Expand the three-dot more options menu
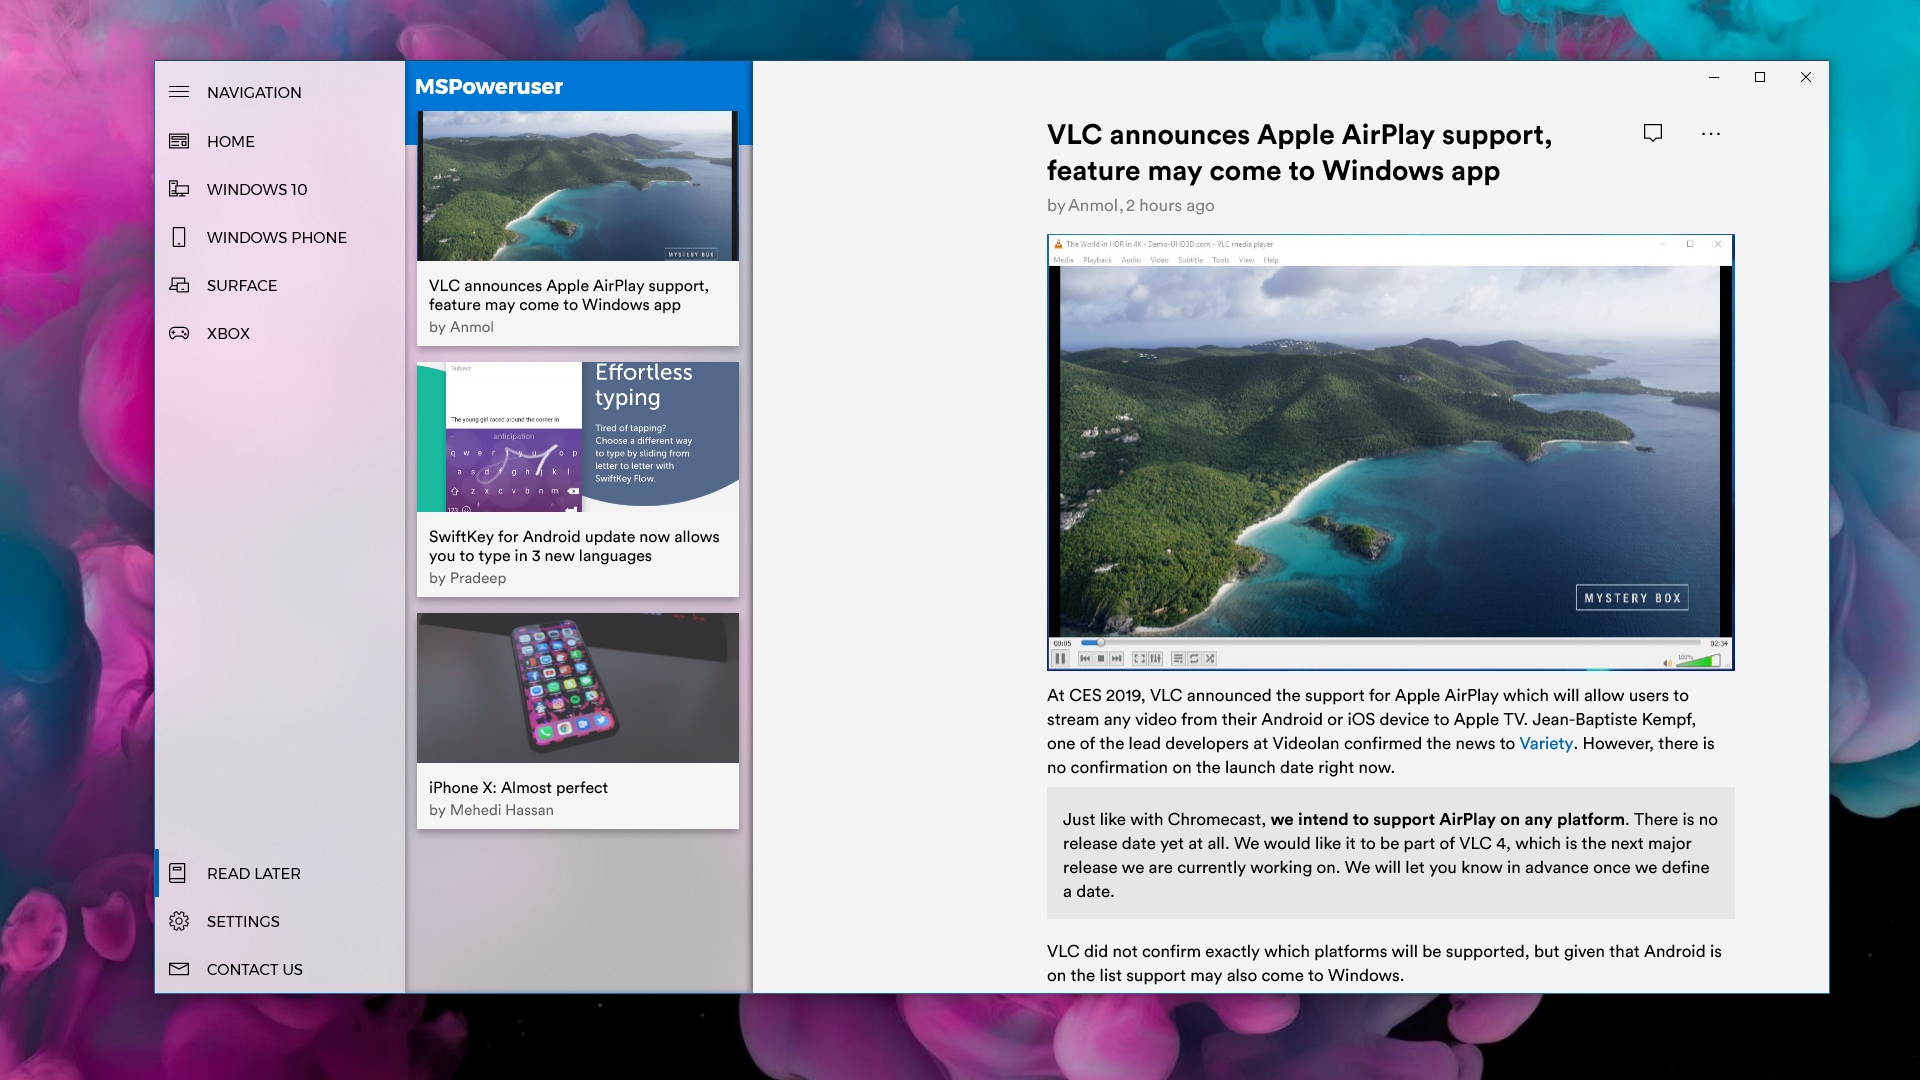The height and width of the screenshot is (1080, 1920). click(1711, 134)
